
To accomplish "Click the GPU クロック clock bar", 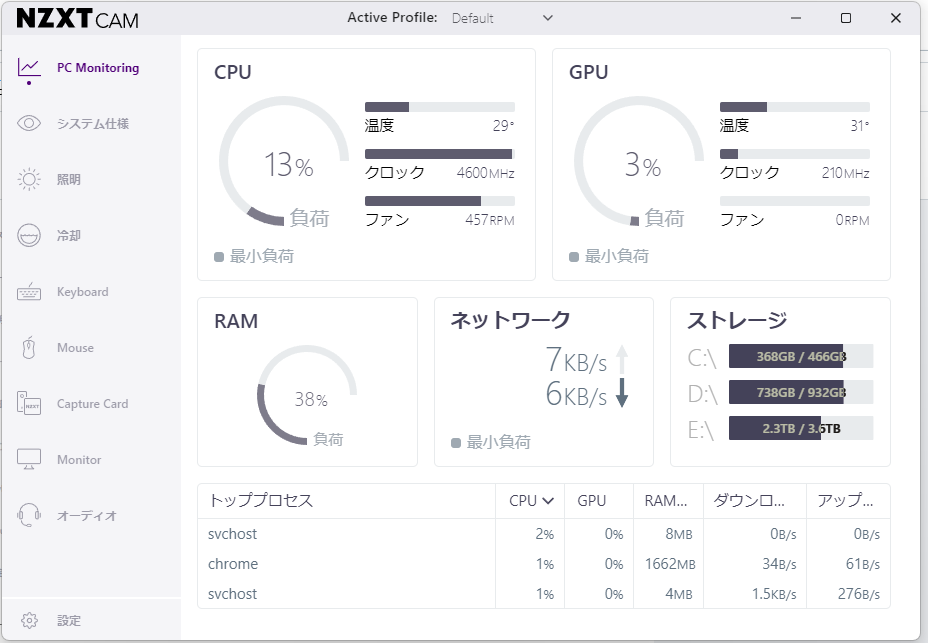I will (x=795, y=154).
